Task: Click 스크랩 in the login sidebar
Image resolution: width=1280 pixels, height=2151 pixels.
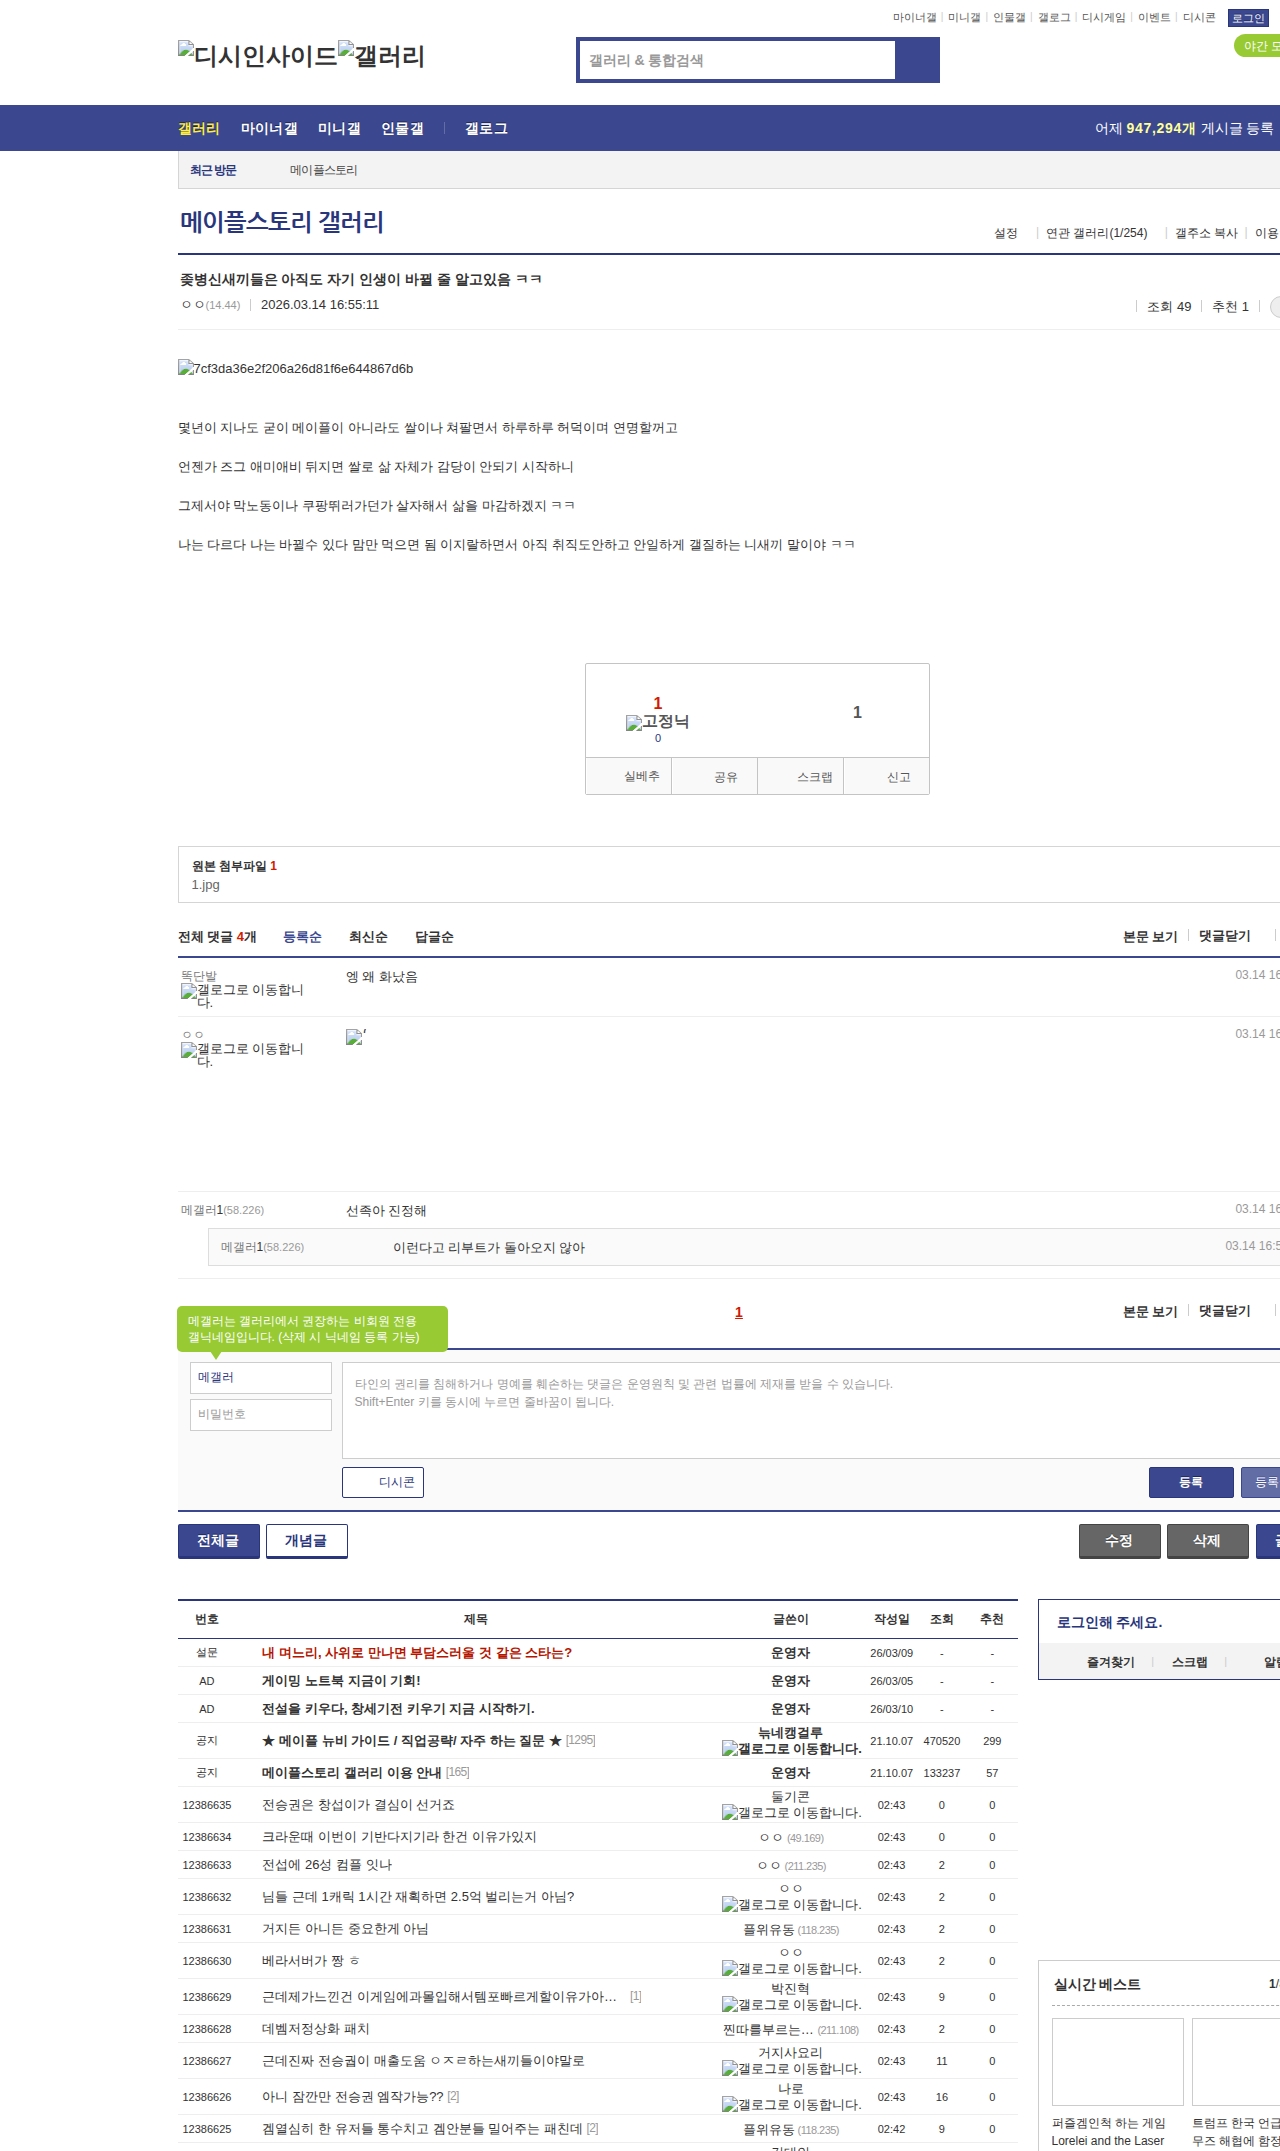Action: click(x=1190, y=1662)
